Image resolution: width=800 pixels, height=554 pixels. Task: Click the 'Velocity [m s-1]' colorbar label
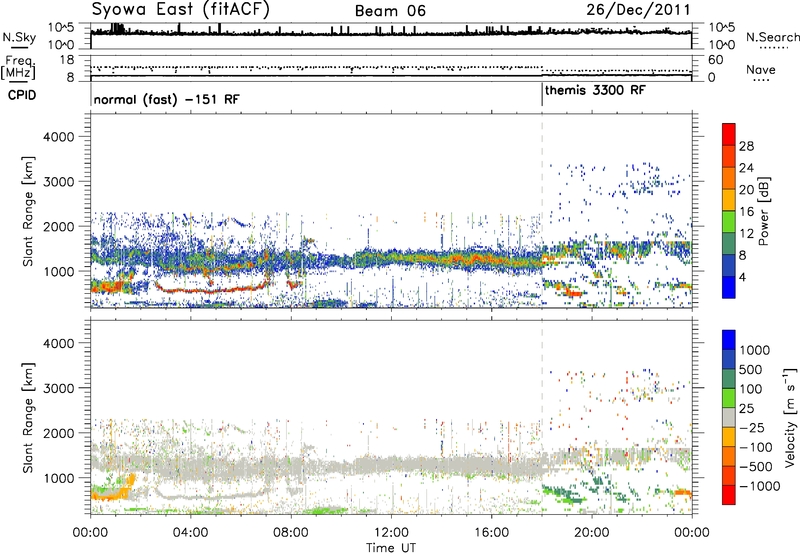[x=790, y=417]
